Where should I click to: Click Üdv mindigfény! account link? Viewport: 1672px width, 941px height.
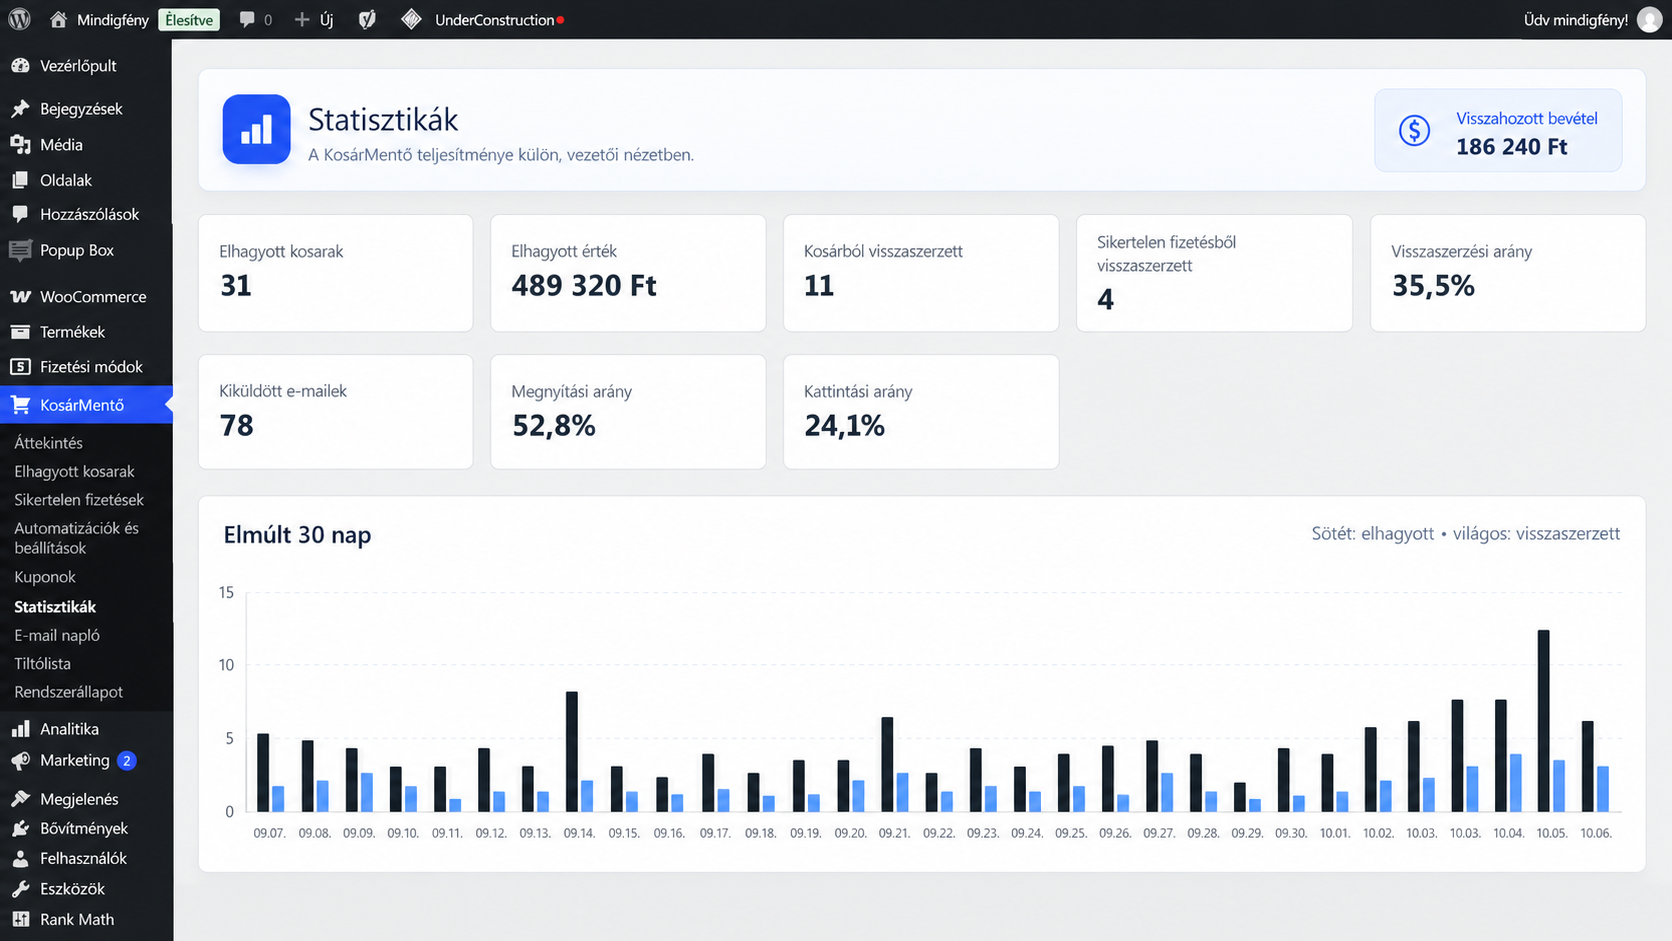coord(1575,20)
